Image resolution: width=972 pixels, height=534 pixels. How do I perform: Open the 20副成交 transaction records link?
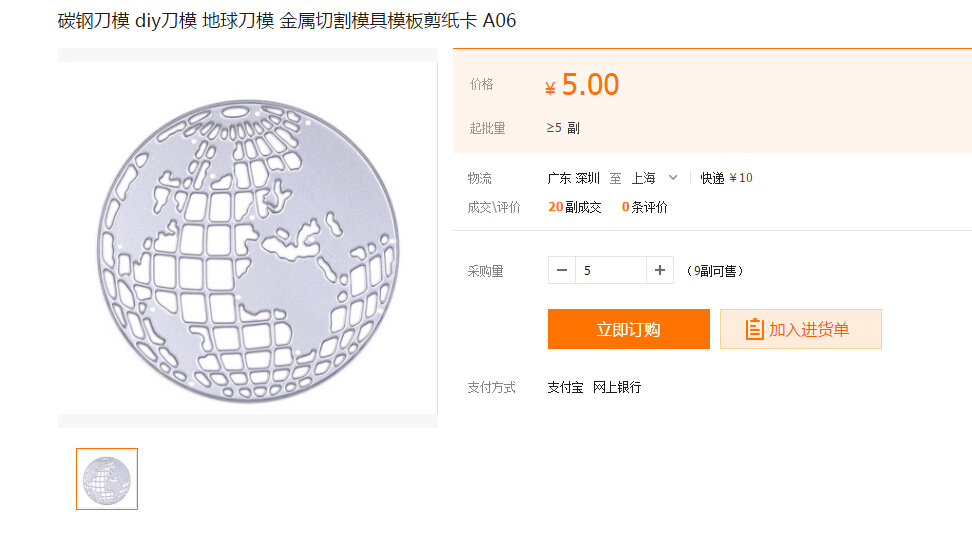[575, 207]
